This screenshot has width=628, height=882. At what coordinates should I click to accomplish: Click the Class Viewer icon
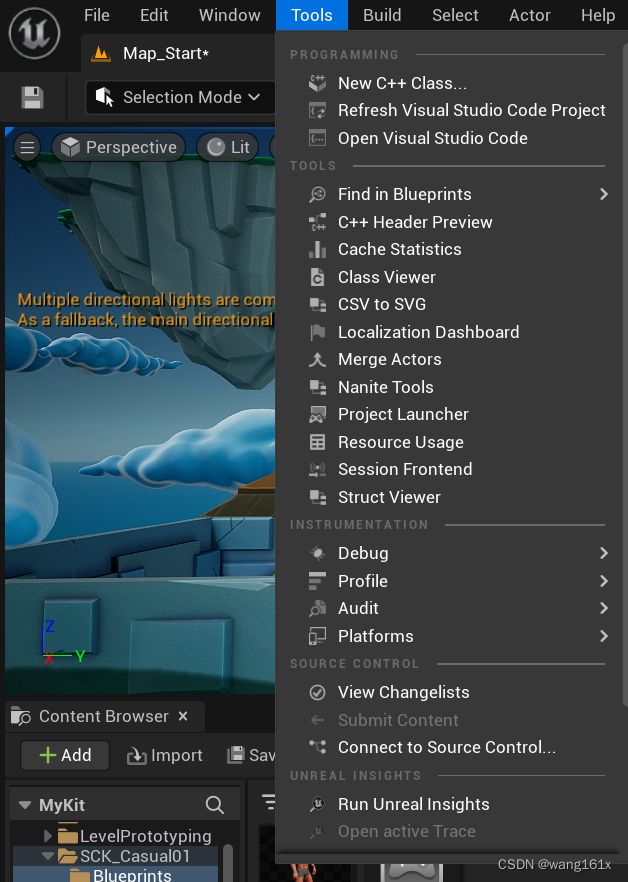click(x=317, y=277)
